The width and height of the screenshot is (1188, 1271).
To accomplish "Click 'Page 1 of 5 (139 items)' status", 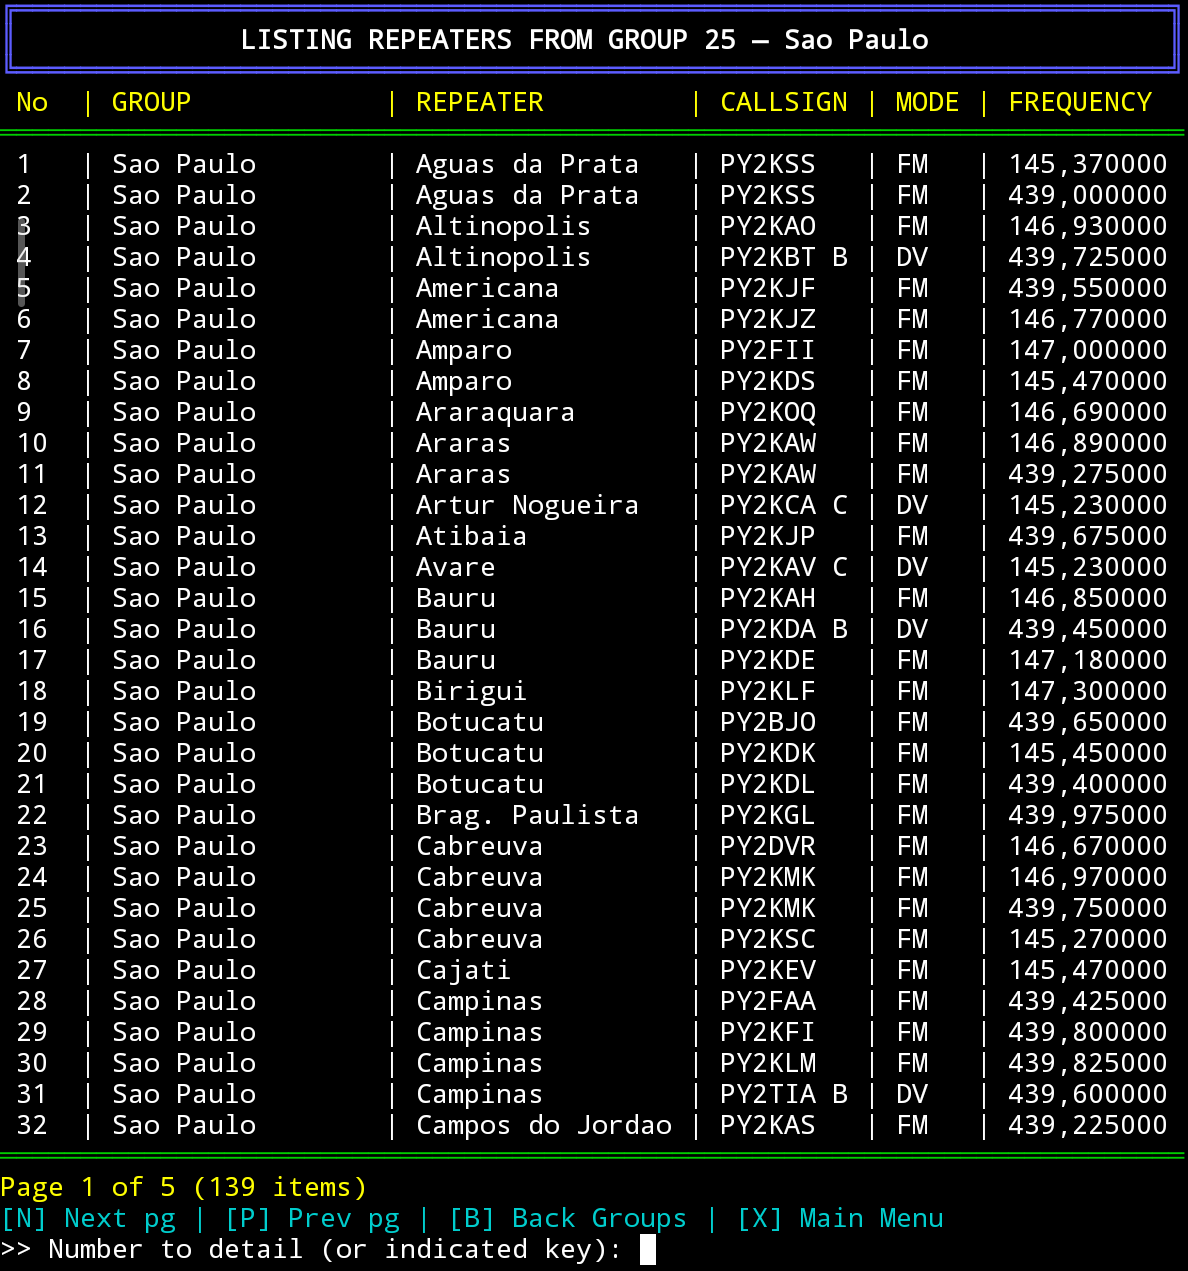I will click(x=184, y=1188).
